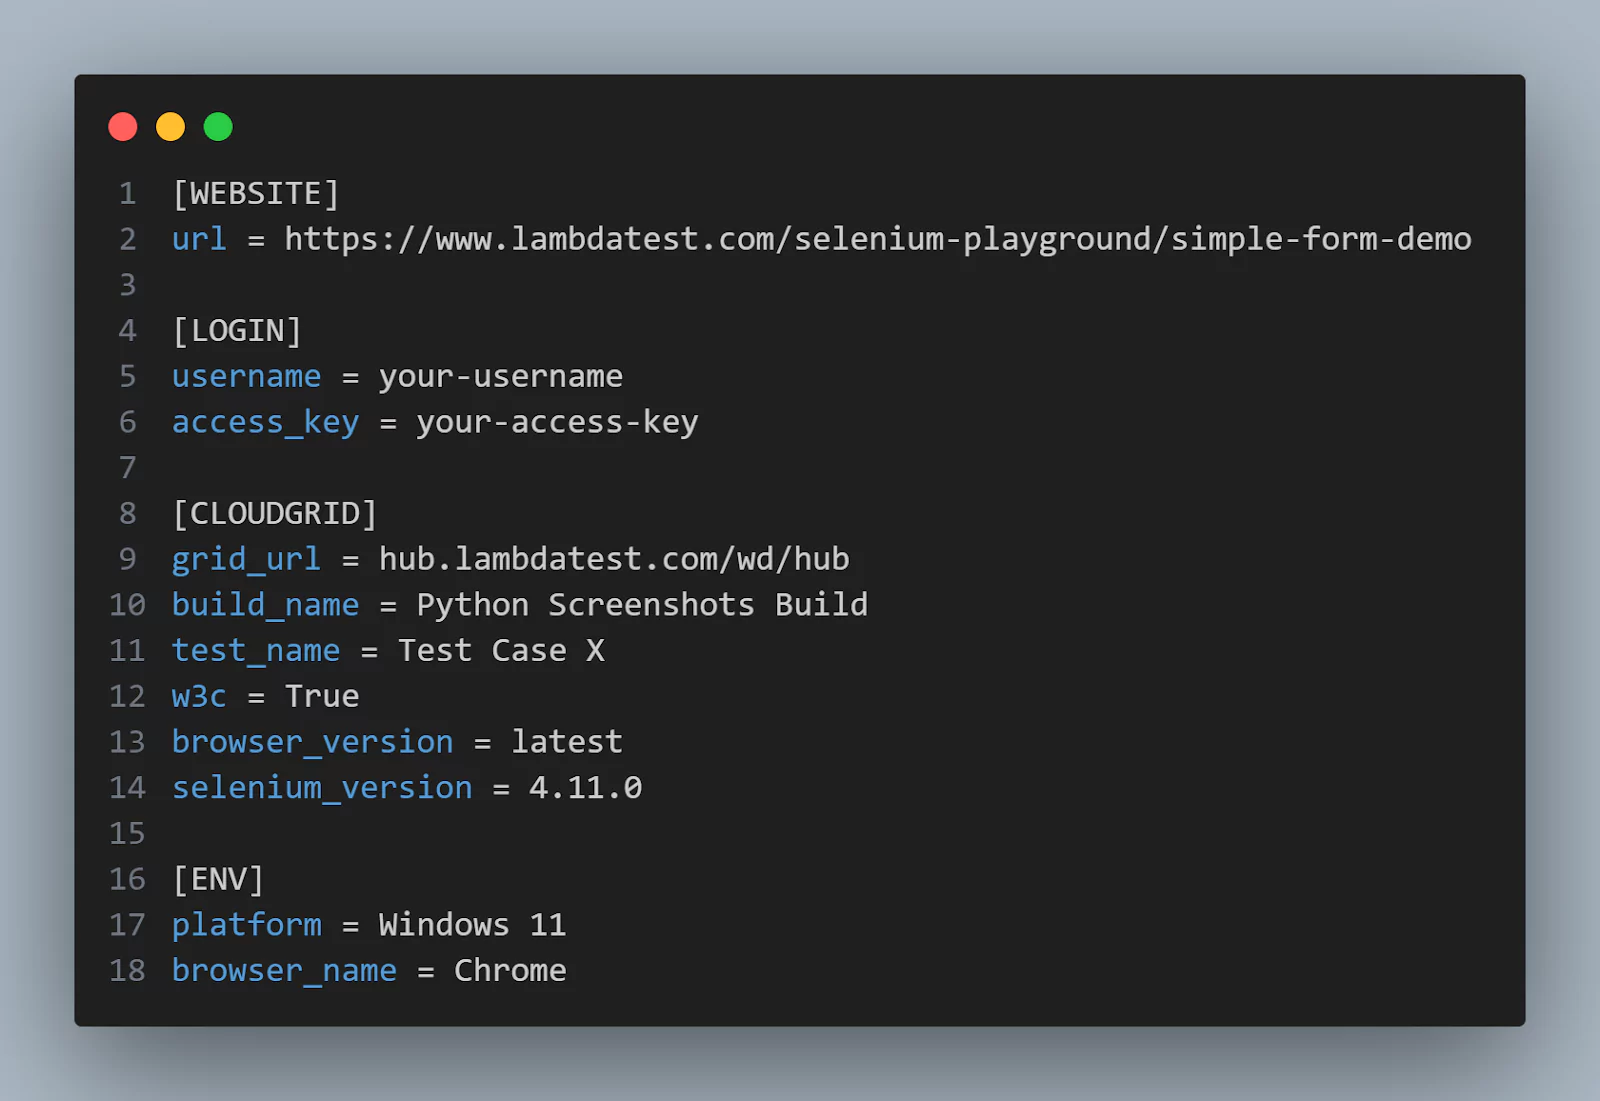Screen dimensions: 1600x1101
Task: Click the 'your-username' value
Action: coord(501,377)
